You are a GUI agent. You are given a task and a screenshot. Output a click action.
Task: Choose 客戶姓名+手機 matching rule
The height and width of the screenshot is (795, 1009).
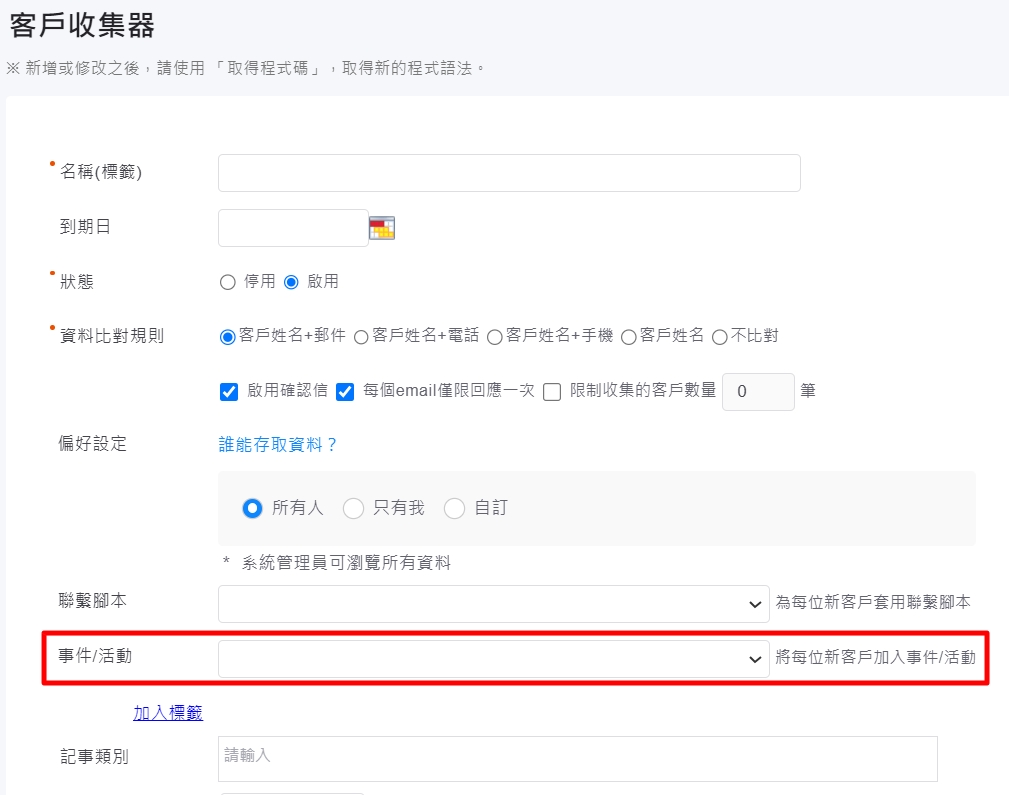coord(494,337)
